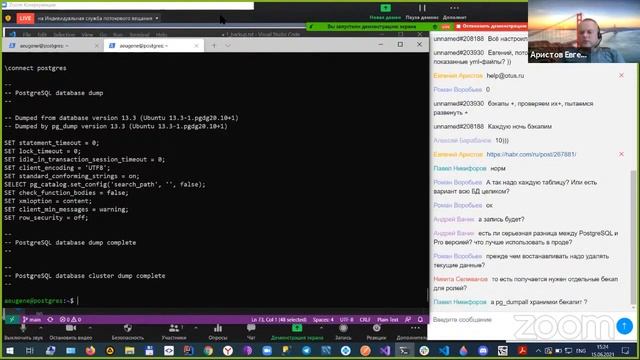Open the live streaming service dropdown
640x360 pixels.
tap(98, 18)
